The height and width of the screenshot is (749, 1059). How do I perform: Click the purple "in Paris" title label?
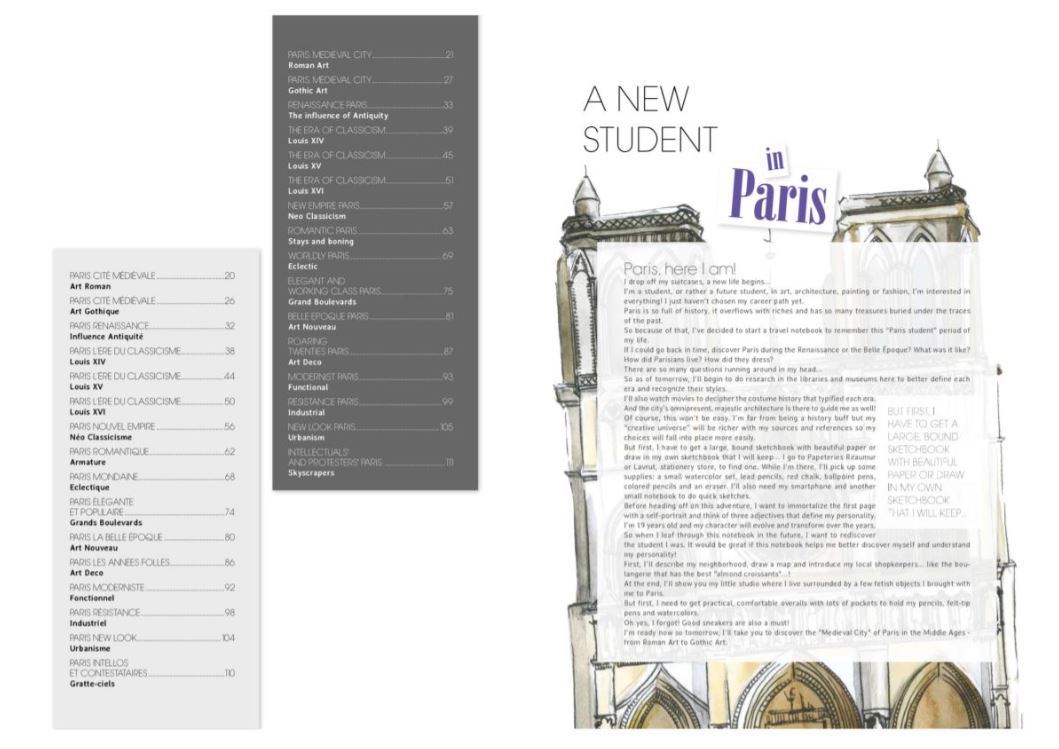point(778,189)
